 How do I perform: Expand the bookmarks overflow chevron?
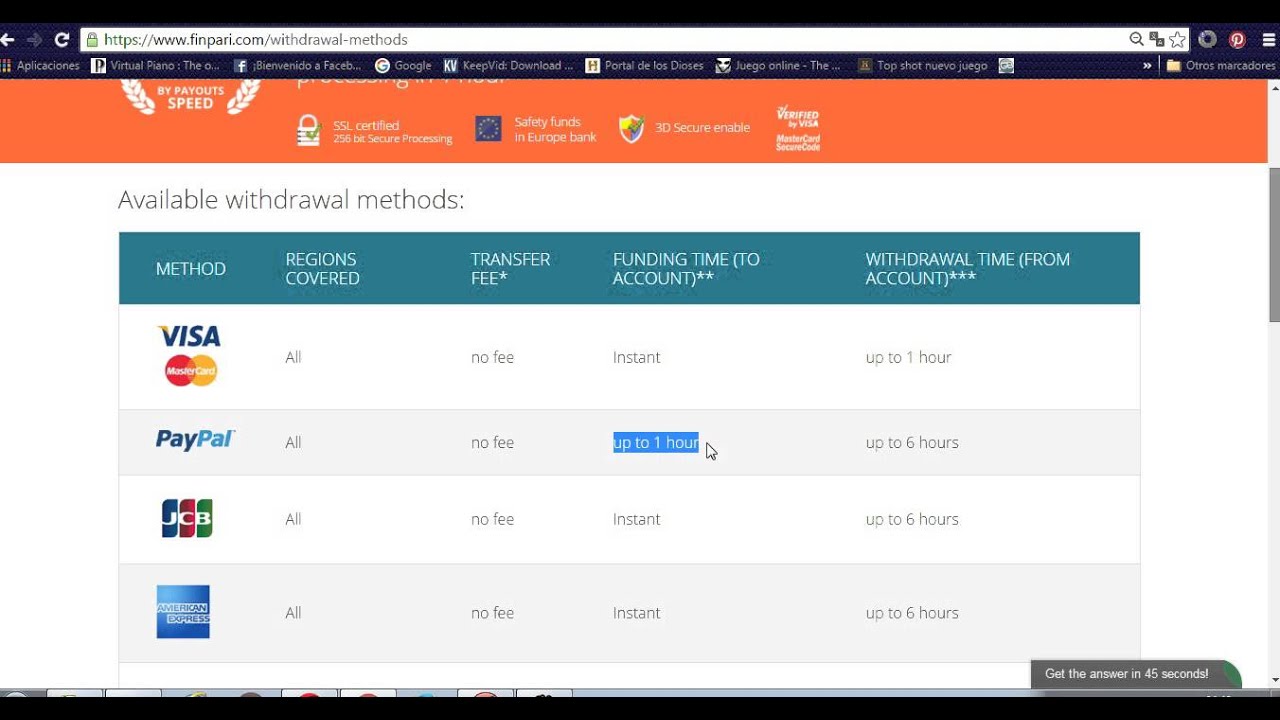tap(1147, 66)
